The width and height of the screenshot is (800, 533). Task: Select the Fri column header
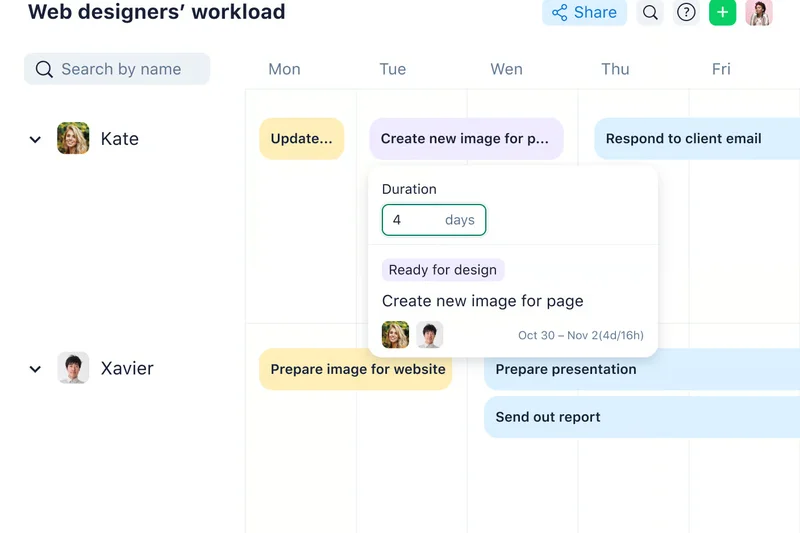pyautogui.click(x=721, y=69)
